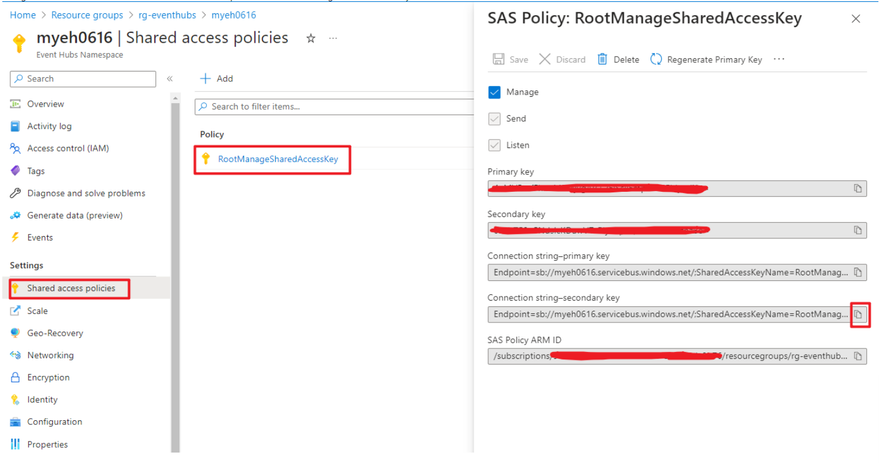
Task: Open the RootManageSharedAccessKey policy
Action: [278, 159]
